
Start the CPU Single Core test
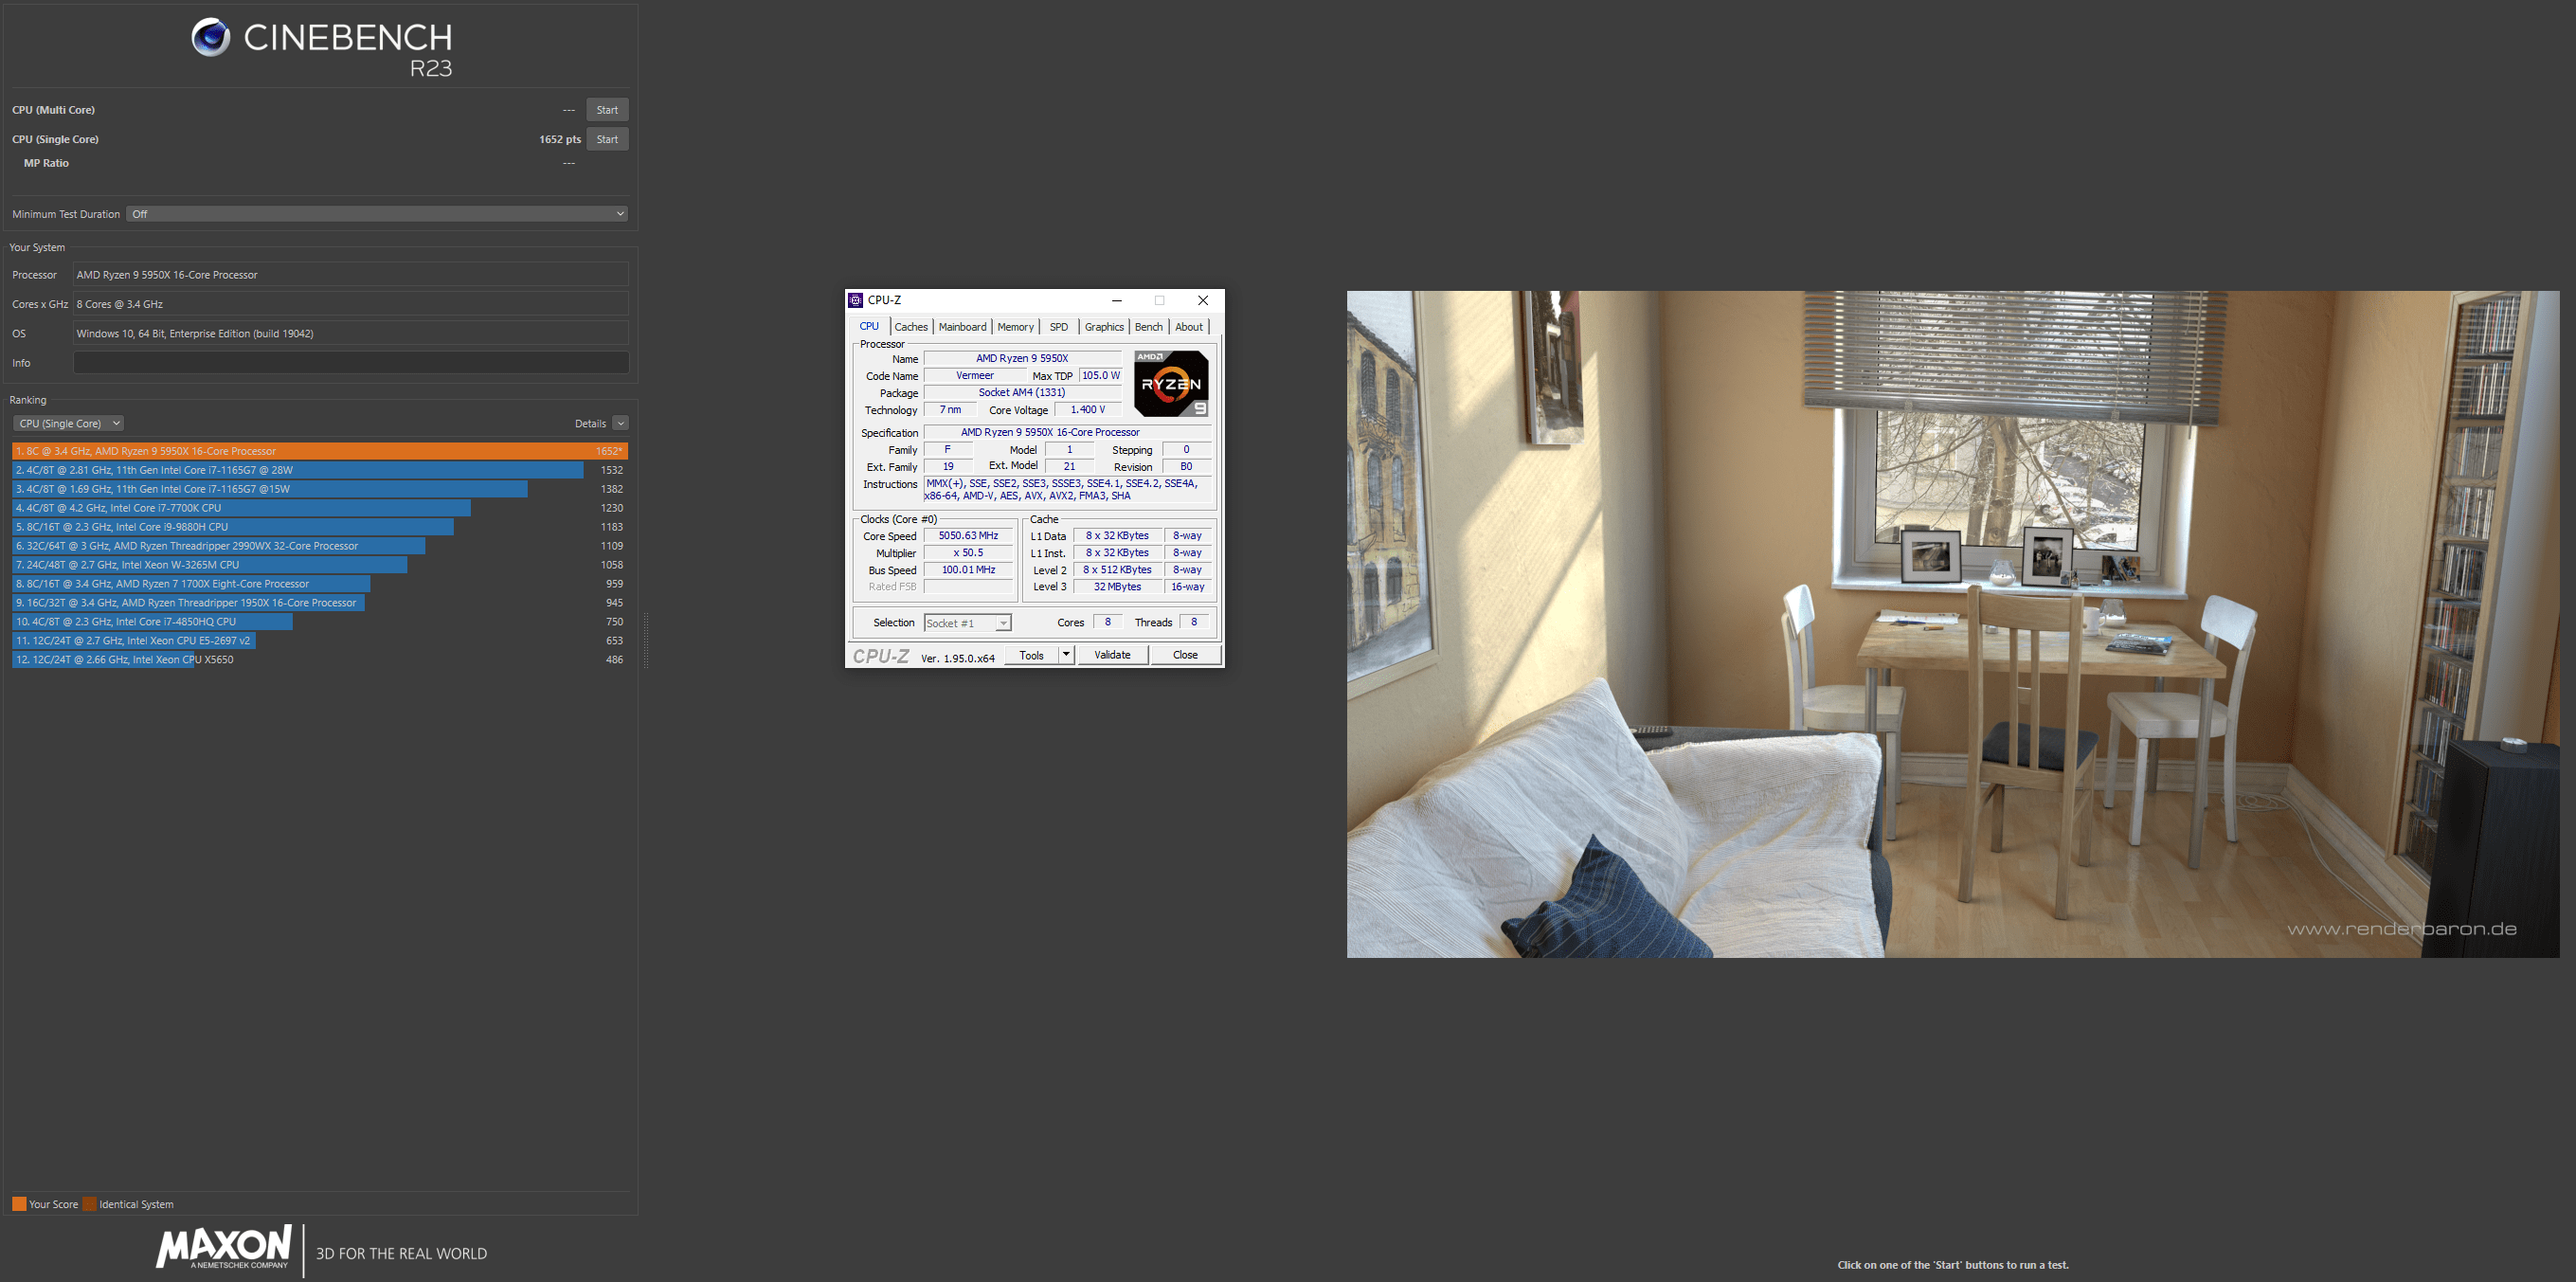pyautogui.click(x=607, y=139)
